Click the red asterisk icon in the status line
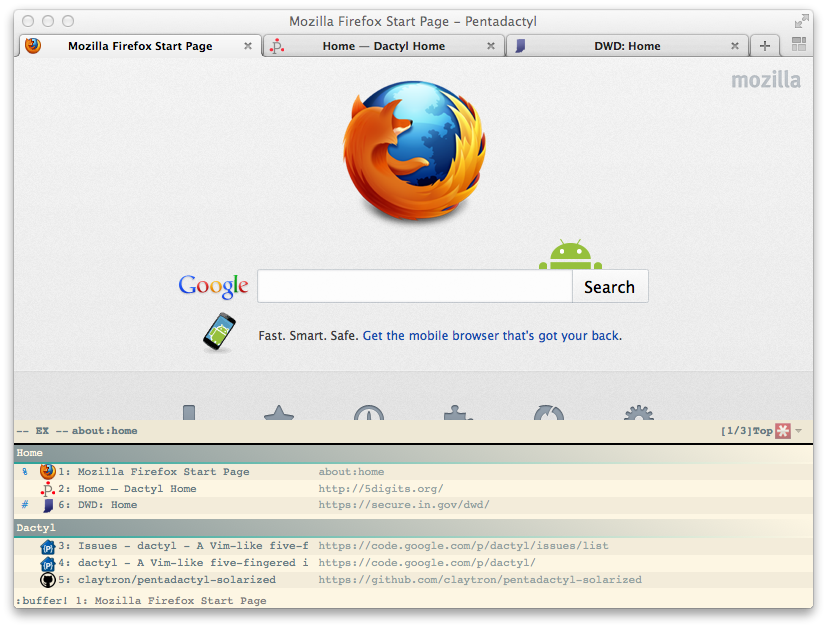The image size is (827, 628). pyautogui.click(x=783, y=431)
